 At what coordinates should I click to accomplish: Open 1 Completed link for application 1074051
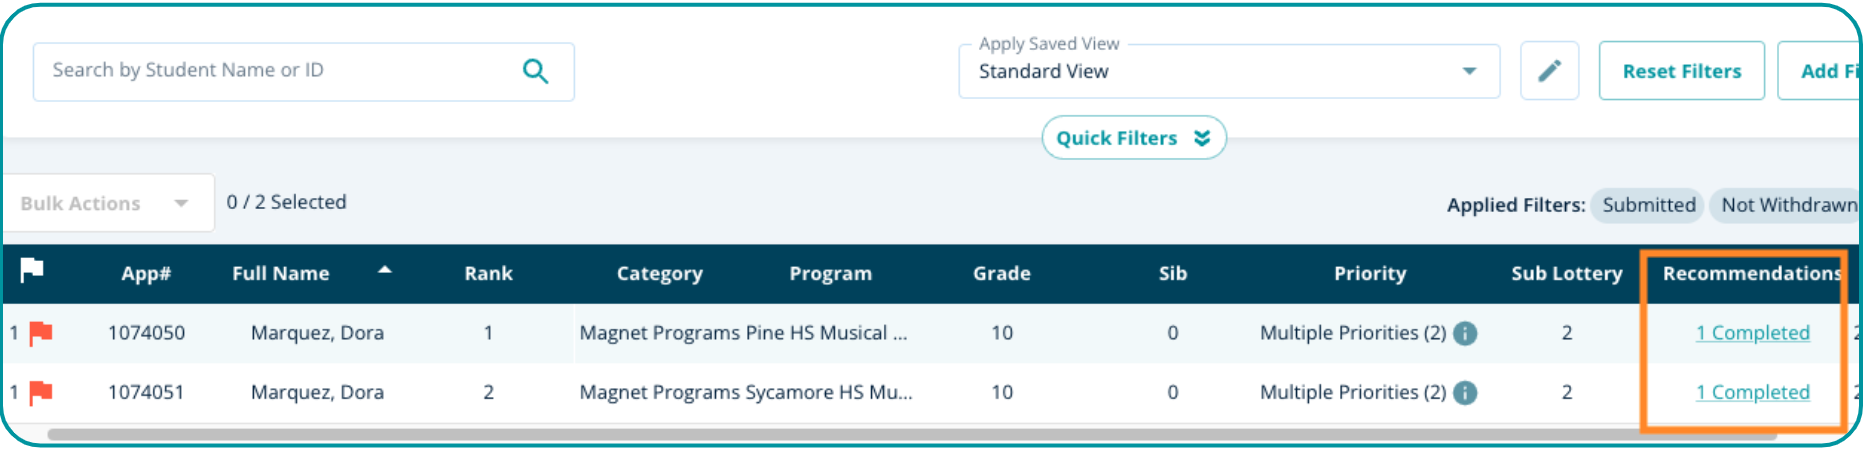tap(1752, 393)
